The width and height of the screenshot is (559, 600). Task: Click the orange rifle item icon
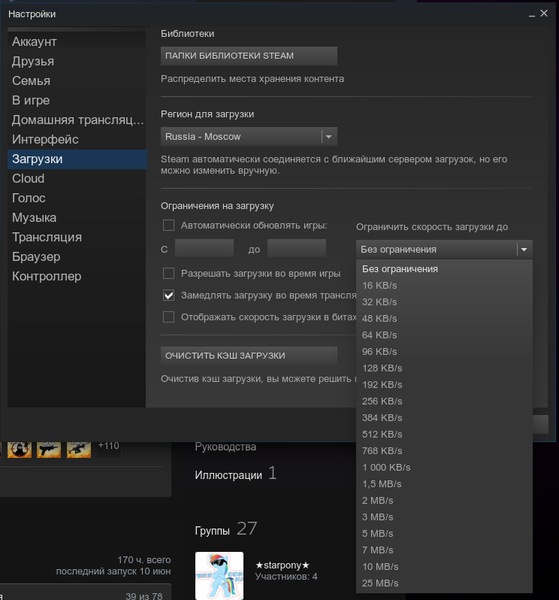click(79, 449)
